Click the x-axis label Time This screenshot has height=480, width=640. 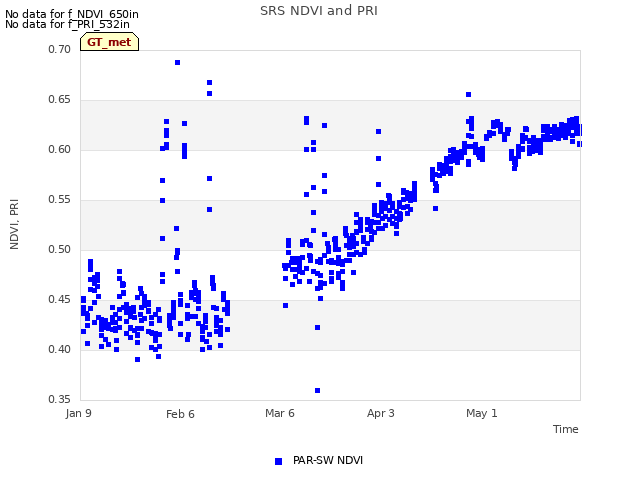point(566,429)
